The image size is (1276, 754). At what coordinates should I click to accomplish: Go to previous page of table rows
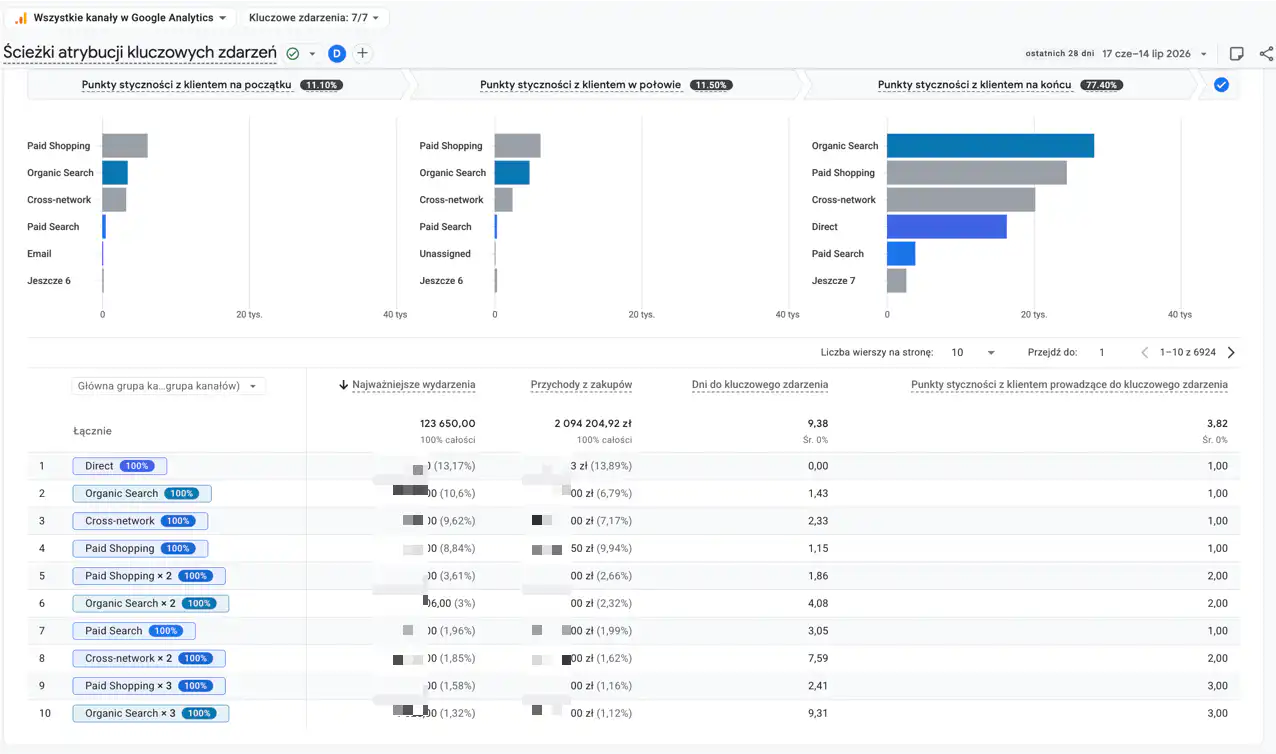click(1145, 352)
